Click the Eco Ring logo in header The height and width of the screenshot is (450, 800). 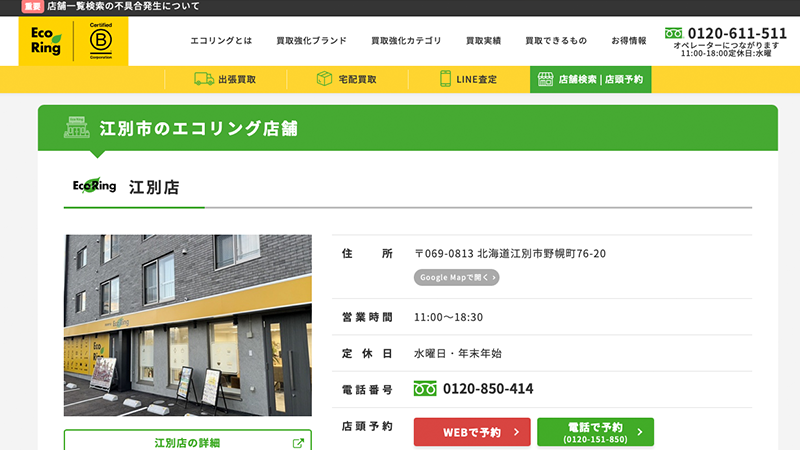(46, 41)
